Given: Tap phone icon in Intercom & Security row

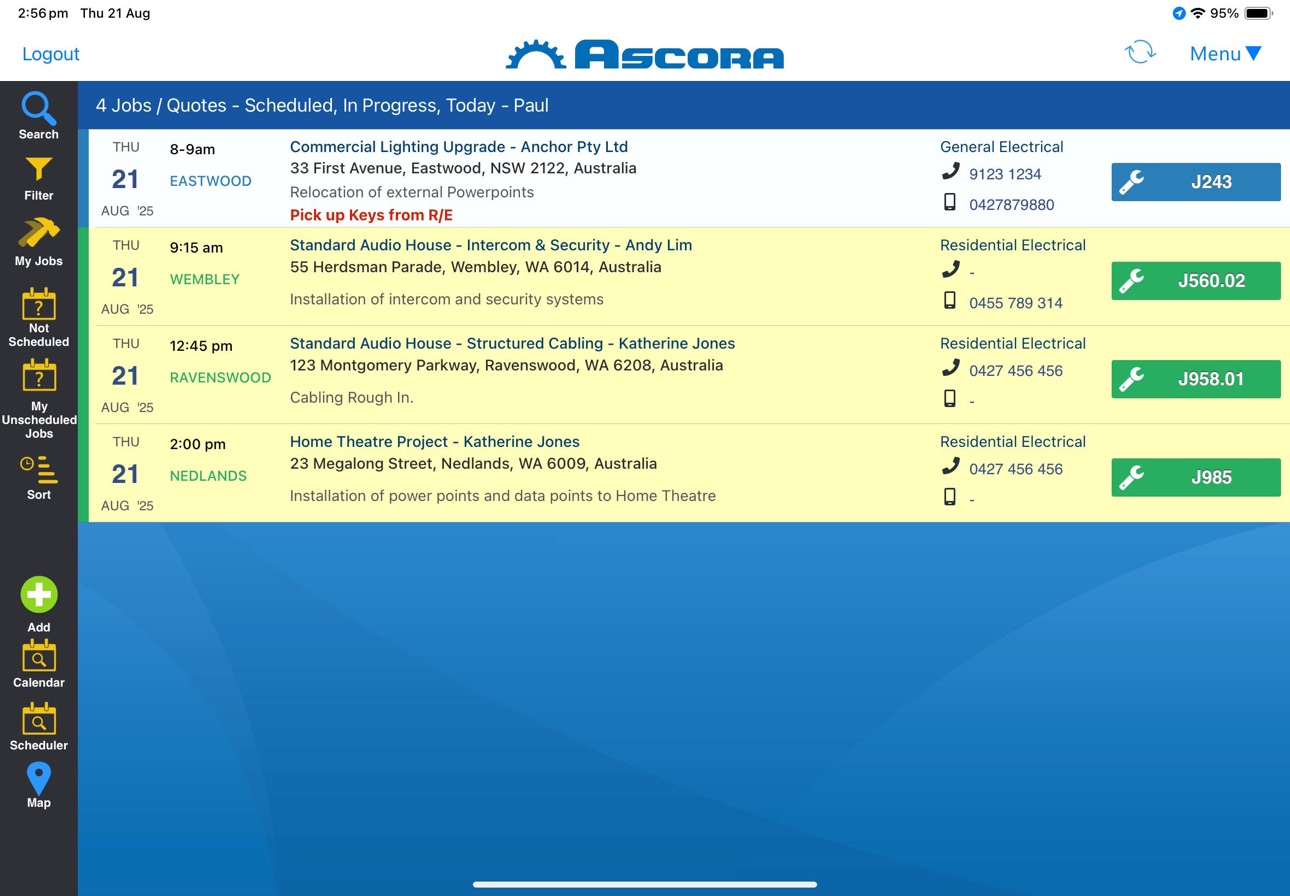Looking at the screenshot, I should tap(950, 270).
